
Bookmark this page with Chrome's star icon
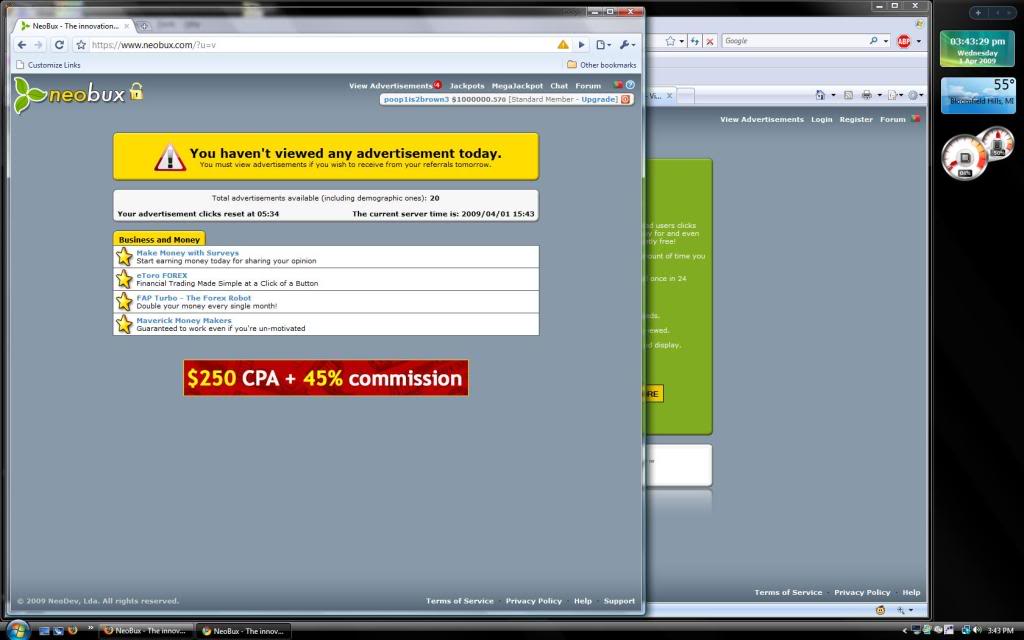[x=81, y=45]
